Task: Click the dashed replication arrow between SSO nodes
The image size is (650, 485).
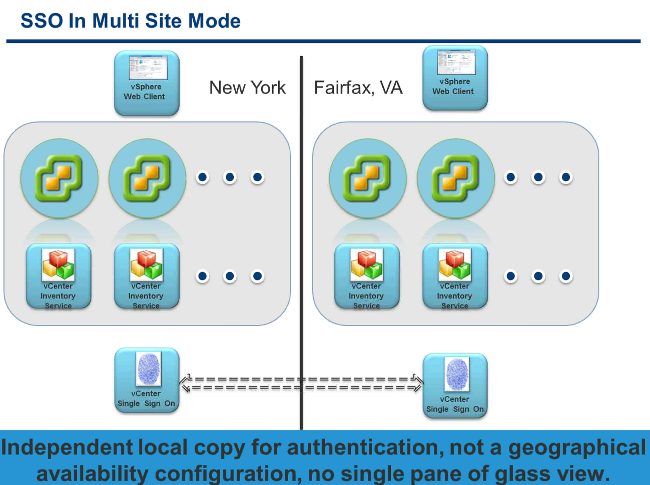Action: (x=301, y=383)
